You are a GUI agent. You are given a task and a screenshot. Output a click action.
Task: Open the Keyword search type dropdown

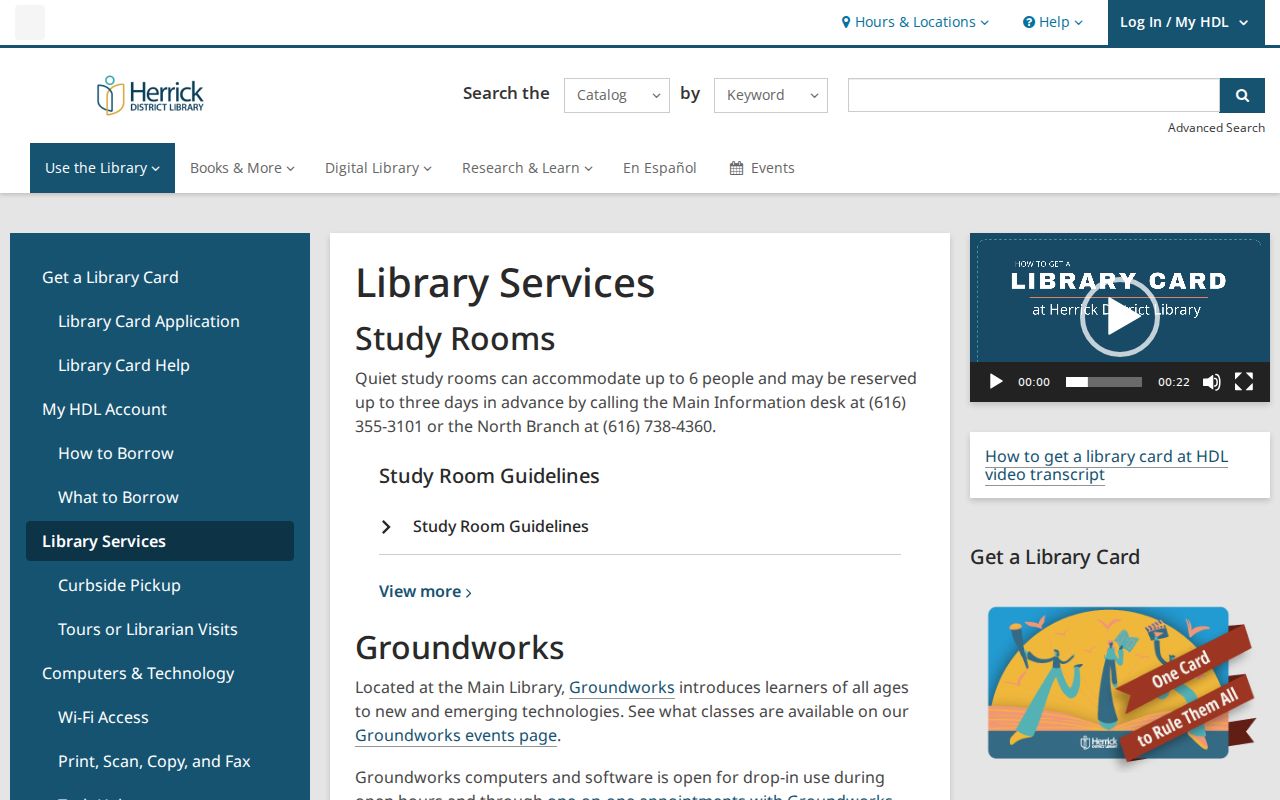[771, 95]
